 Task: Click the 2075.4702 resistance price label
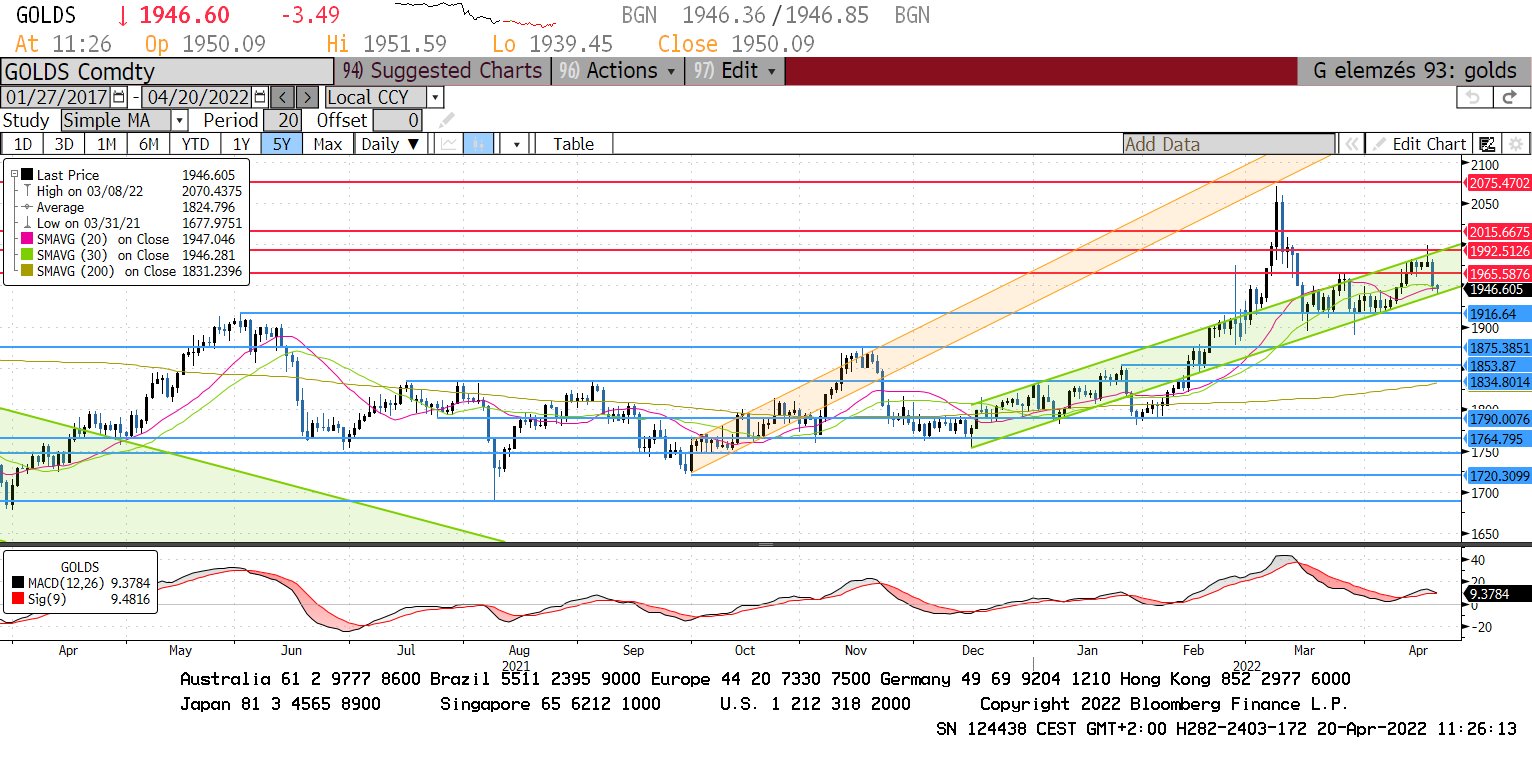1497,183
